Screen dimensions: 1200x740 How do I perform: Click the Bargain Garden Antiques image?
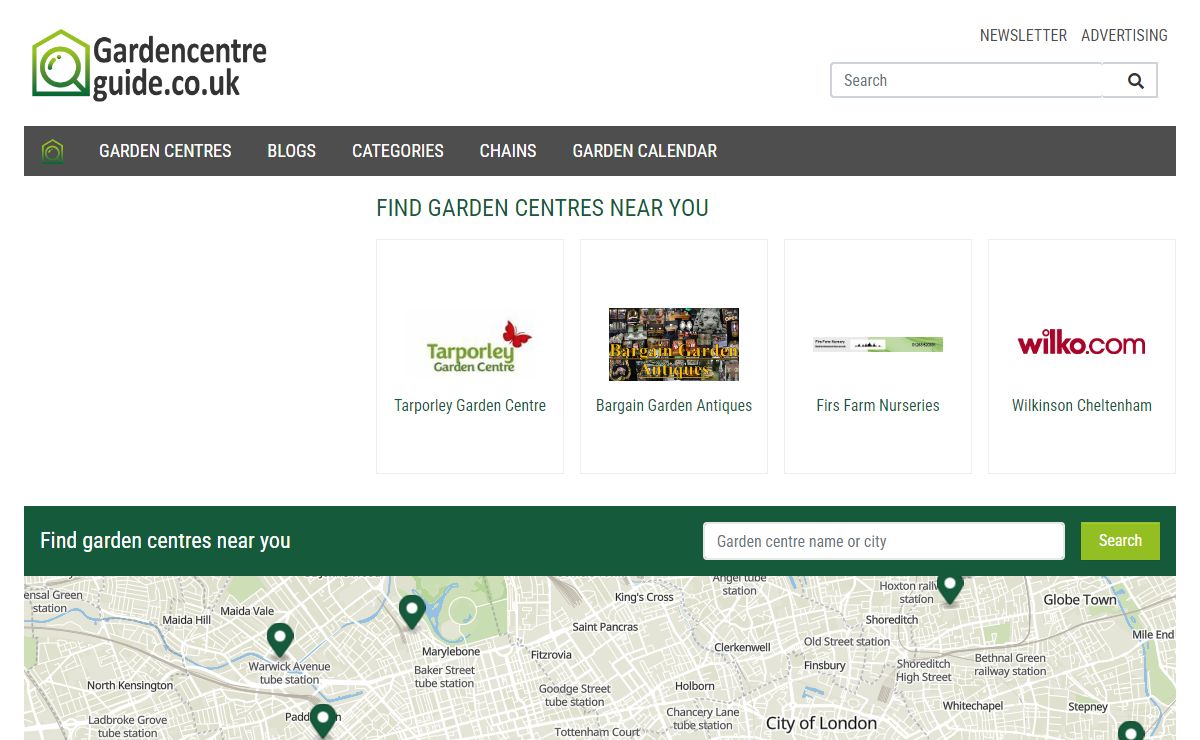(x=674, y=344)
